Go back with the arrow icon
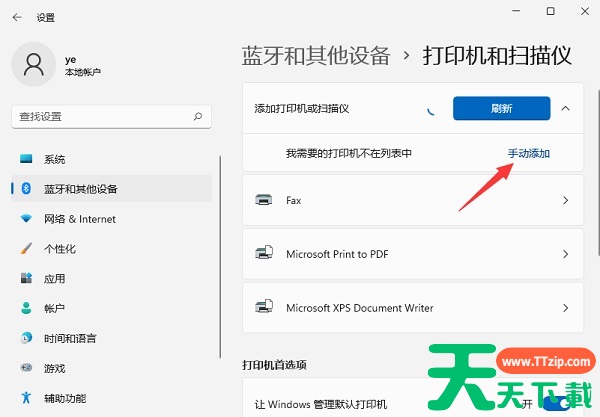Image resolution: width=600 pixels, height=417 pixels. 17,17
